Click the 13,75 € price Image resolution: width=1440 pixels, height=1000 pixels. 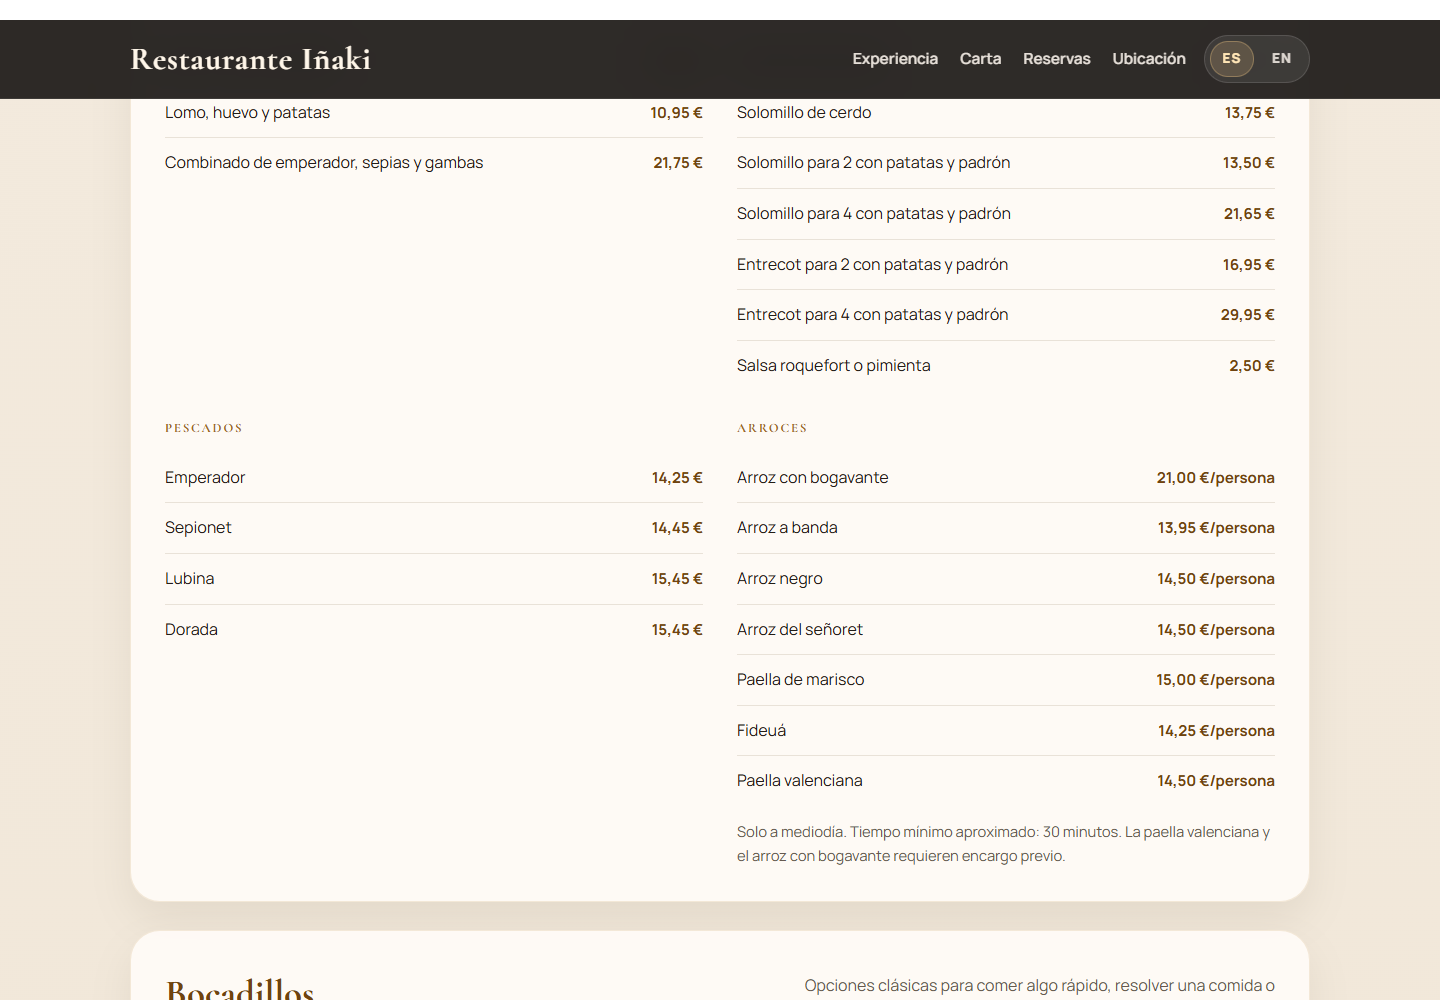(x=1249, y=113)
